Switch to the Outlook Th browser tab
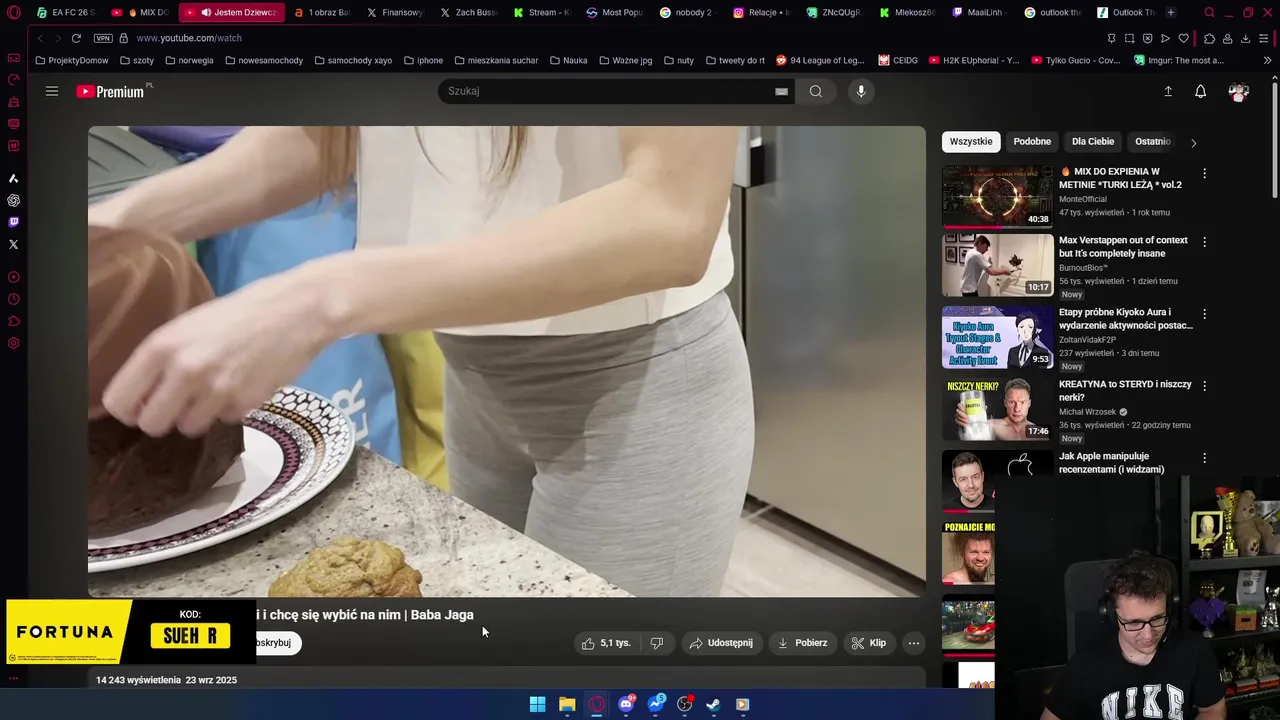Screen dimensions: 1280x720 (1125, 13)
